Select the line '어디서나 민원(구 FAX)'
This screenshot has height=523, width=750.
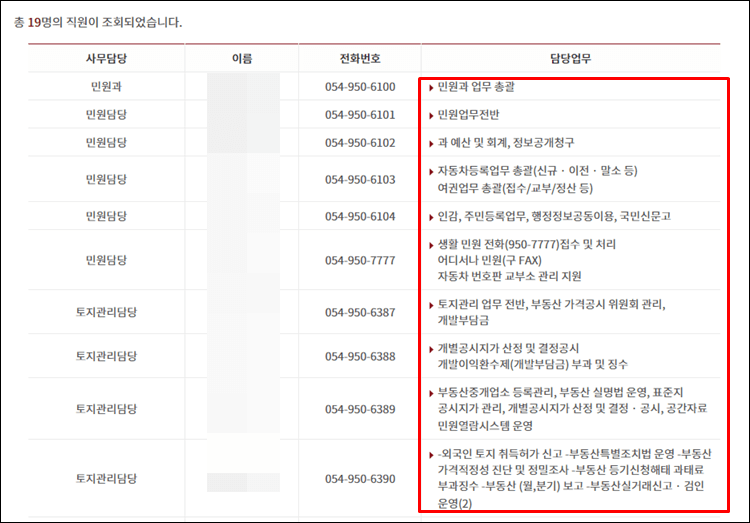(x=489, y=260)
